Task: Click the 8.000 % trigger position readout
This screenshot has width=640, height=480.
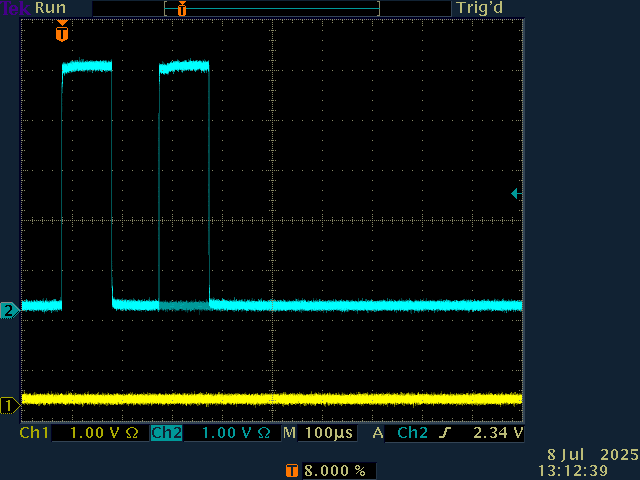Action: [333, 470]
